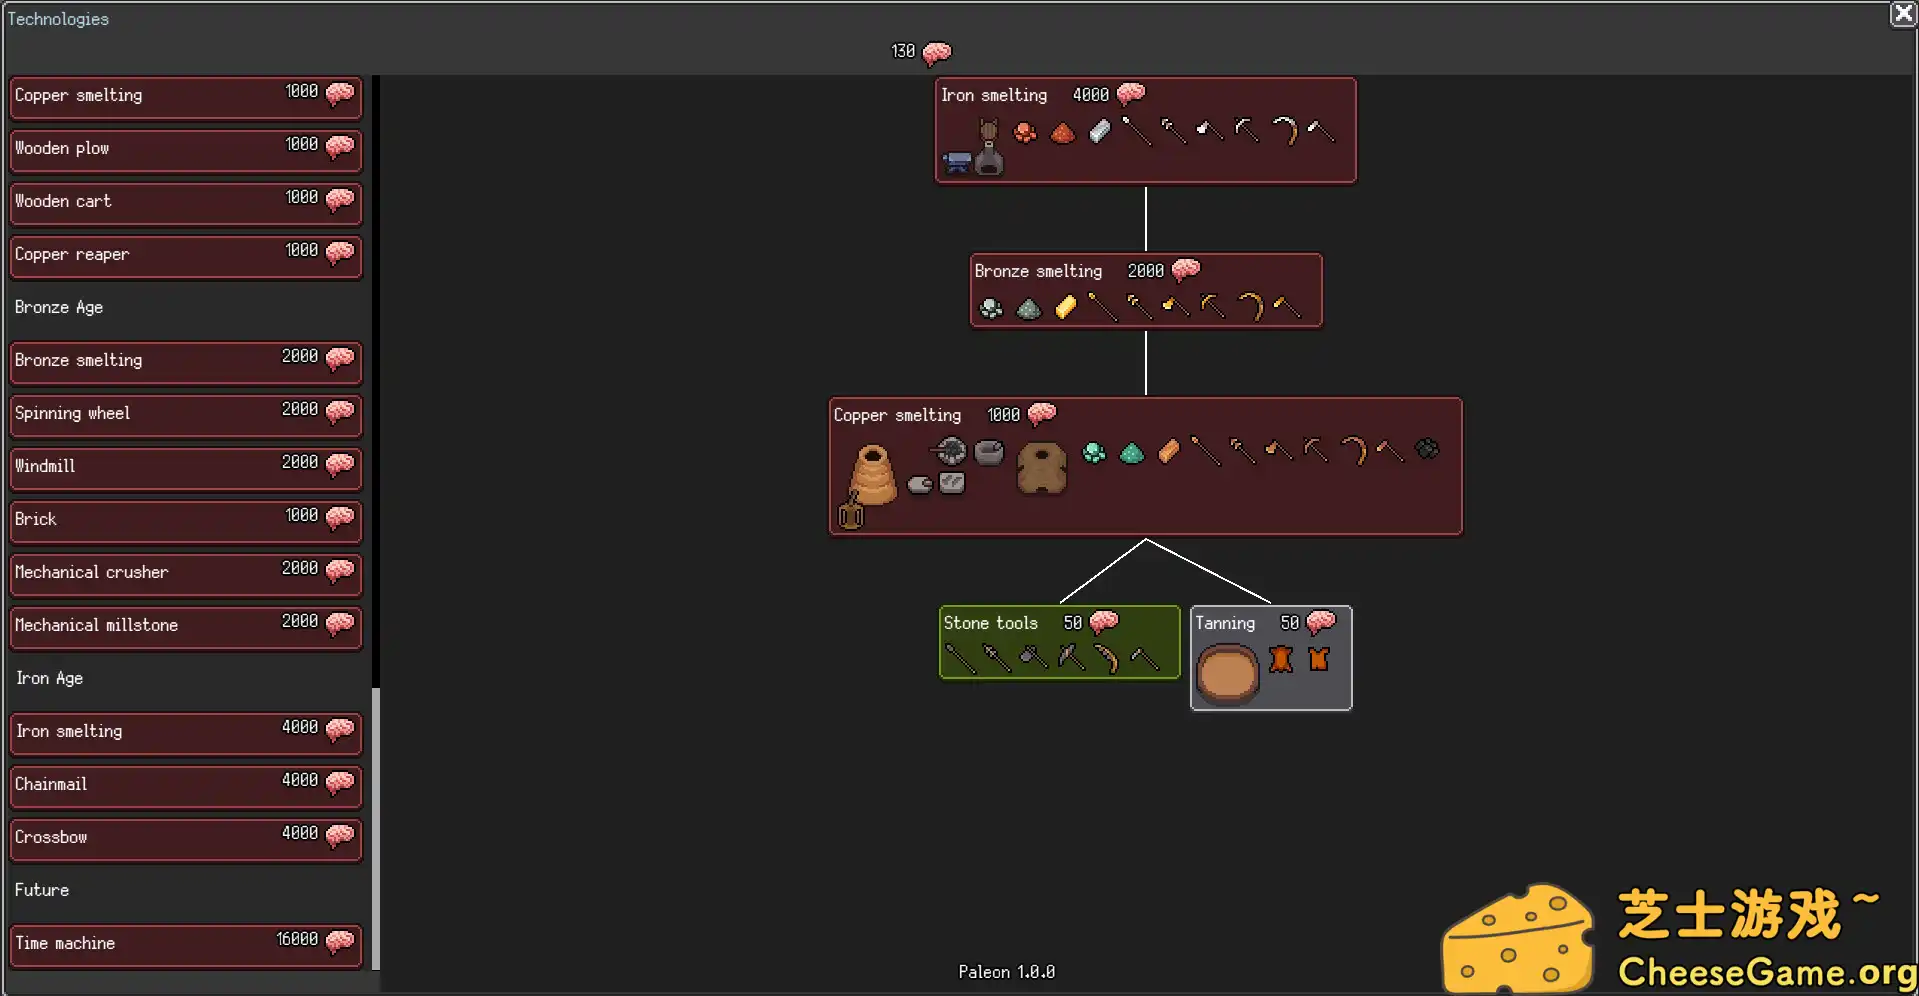1919x996 pixels.
Task: Click the technology list scrollbar thumb
Action: [x=376, y=828]
